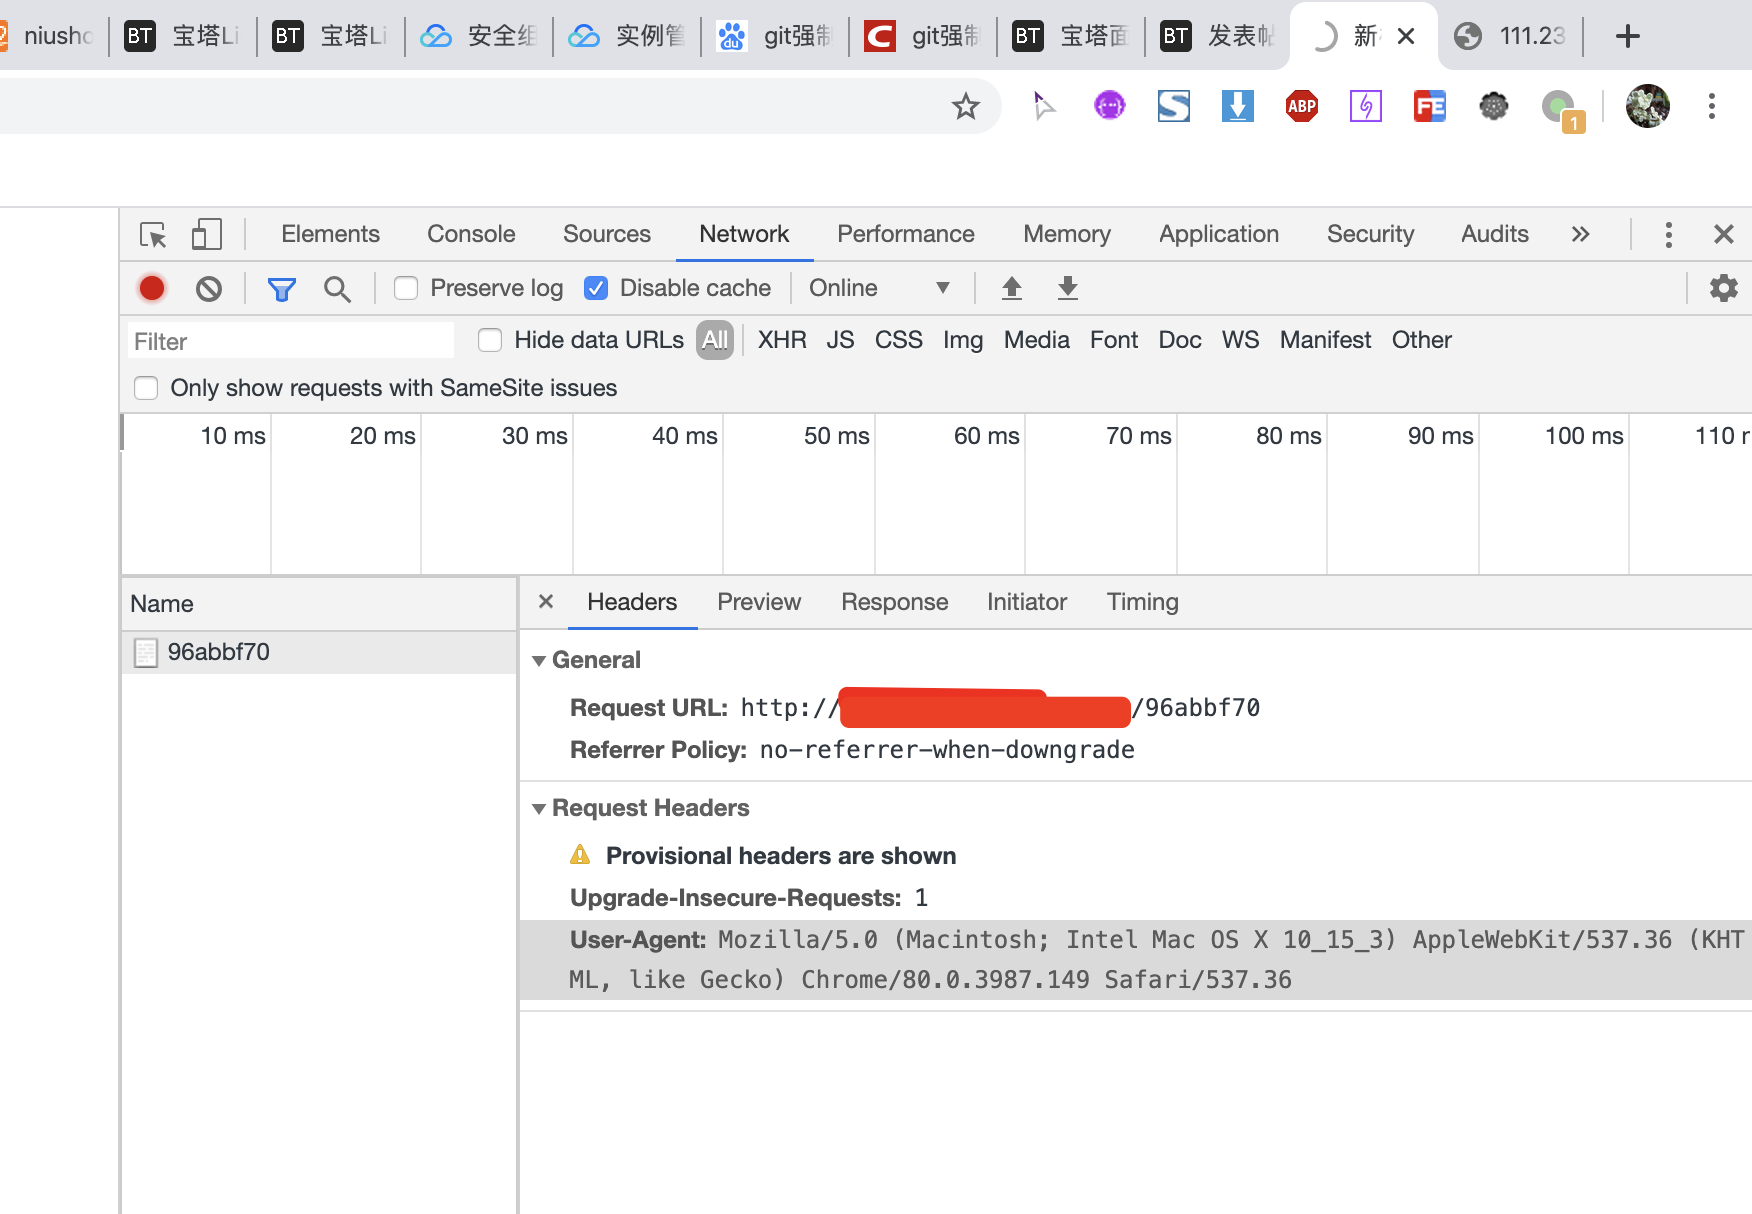The width and height of the screenshot is (1752, 1214).
Task: Click the extension icon with badge 1
Action: (1562, 109)
